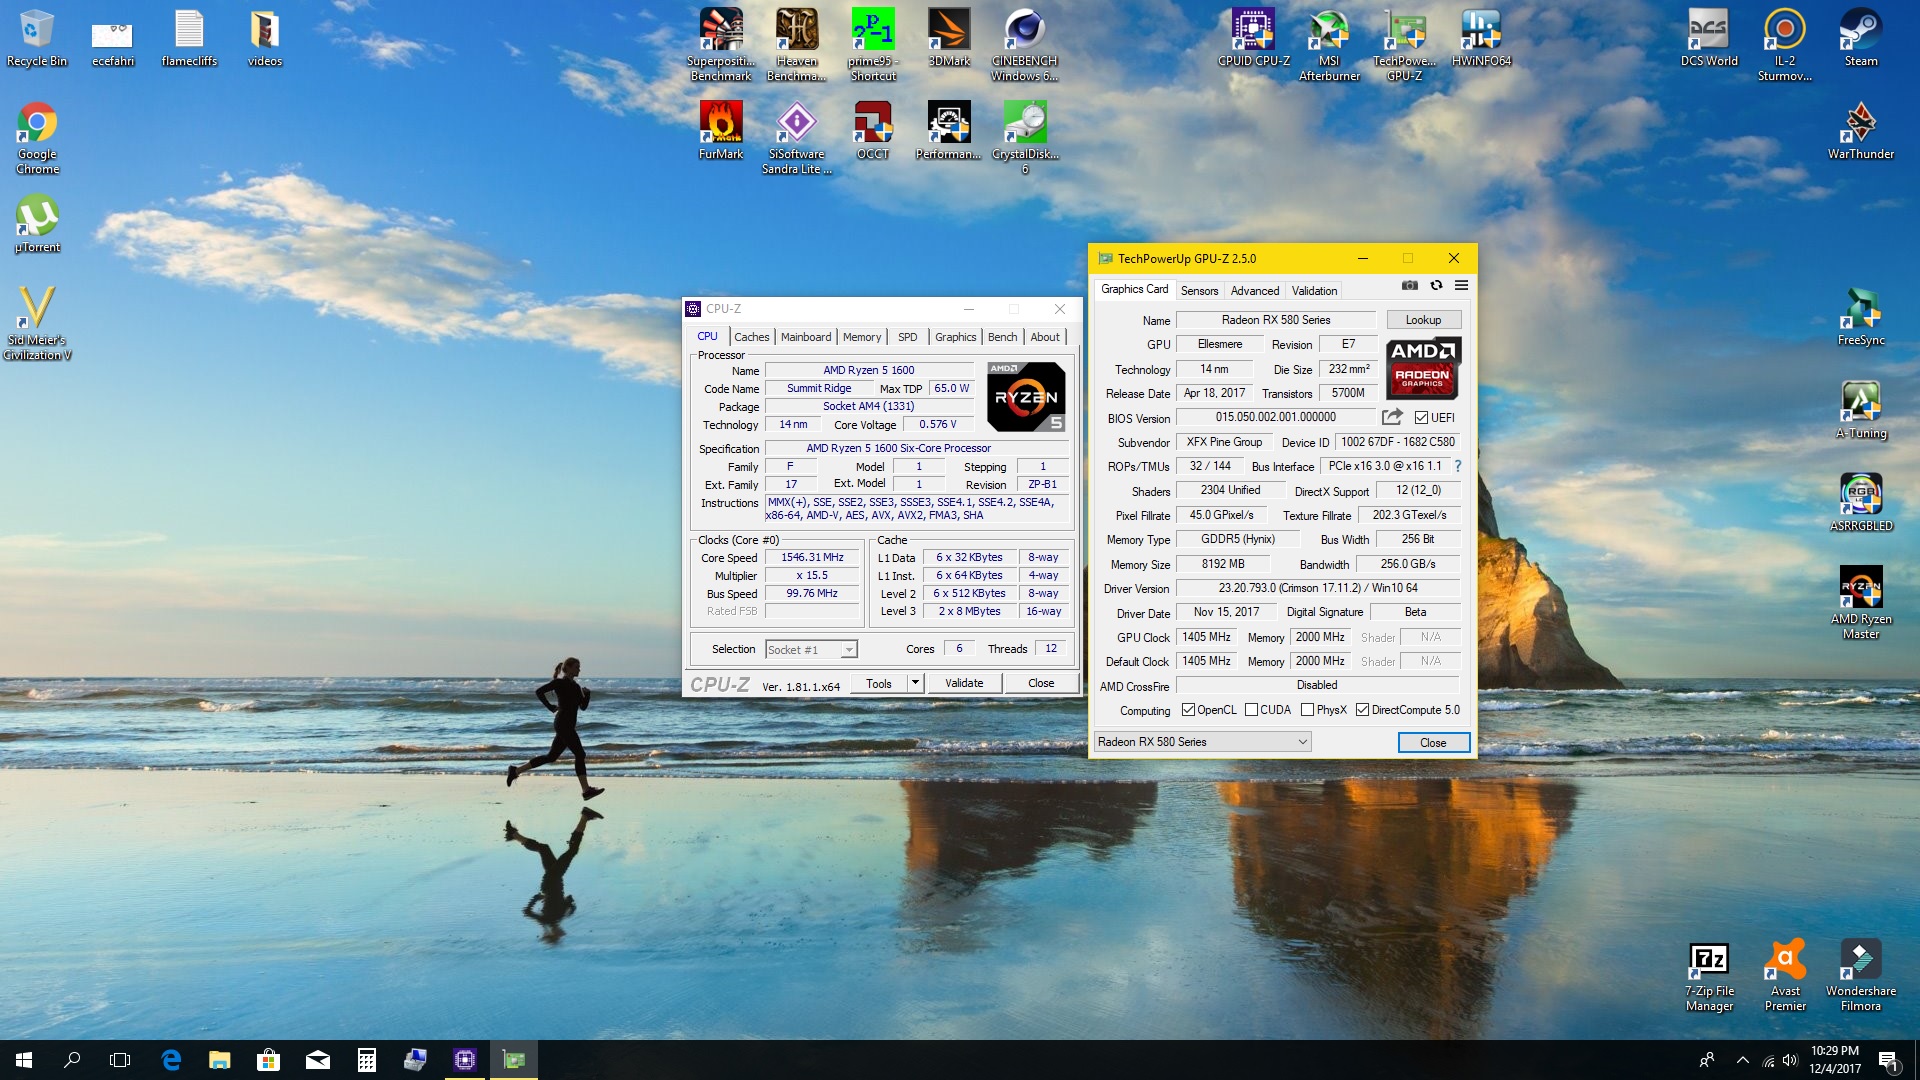Open the SPD tab in CPU-Z
Image resolution: width=1920 pixels, height=1080 pixels.
coord(907,337)
